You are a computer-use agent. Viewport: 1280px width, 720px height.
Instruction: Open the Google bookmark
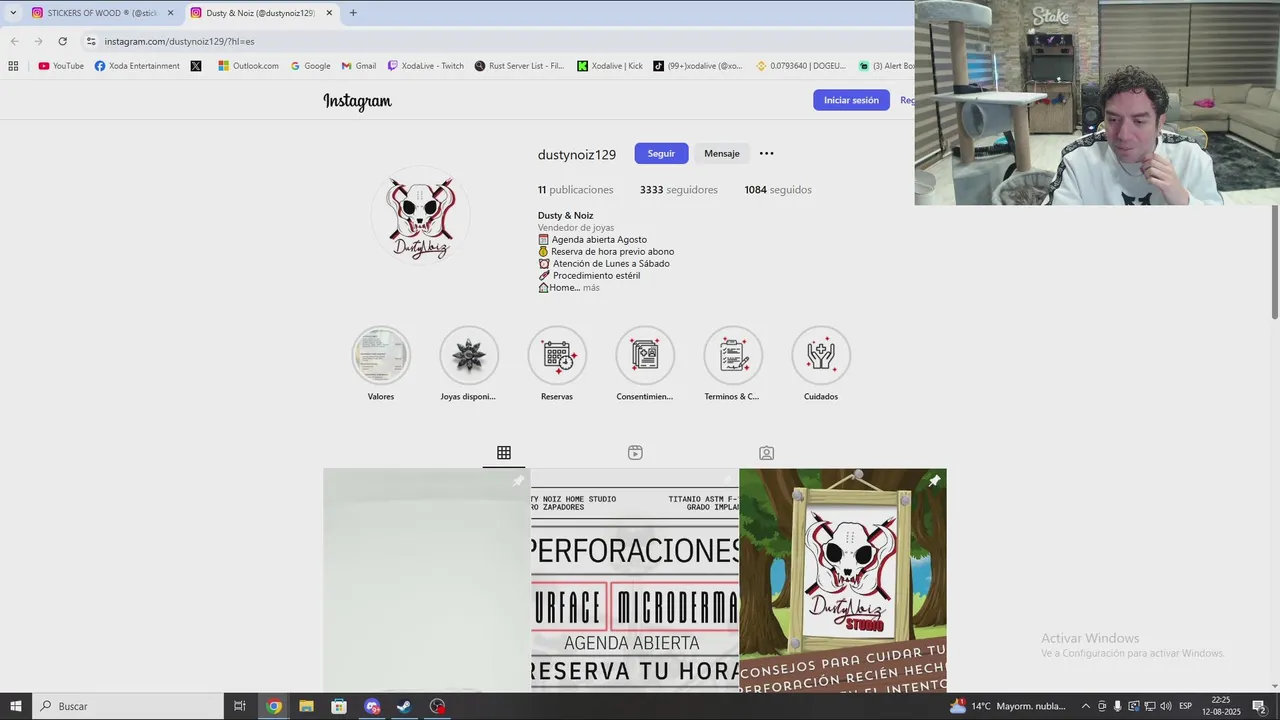pos(310,66)
